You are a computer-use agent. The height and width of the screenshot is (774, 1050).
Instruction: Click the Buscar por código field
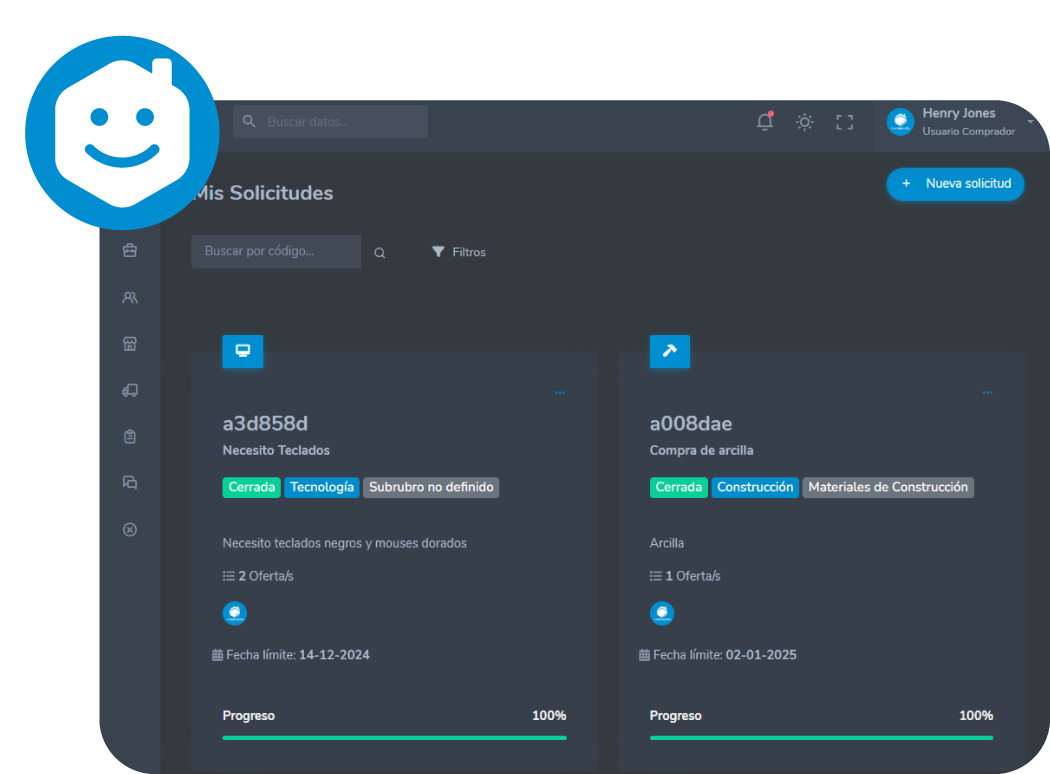tap(276, 252)
